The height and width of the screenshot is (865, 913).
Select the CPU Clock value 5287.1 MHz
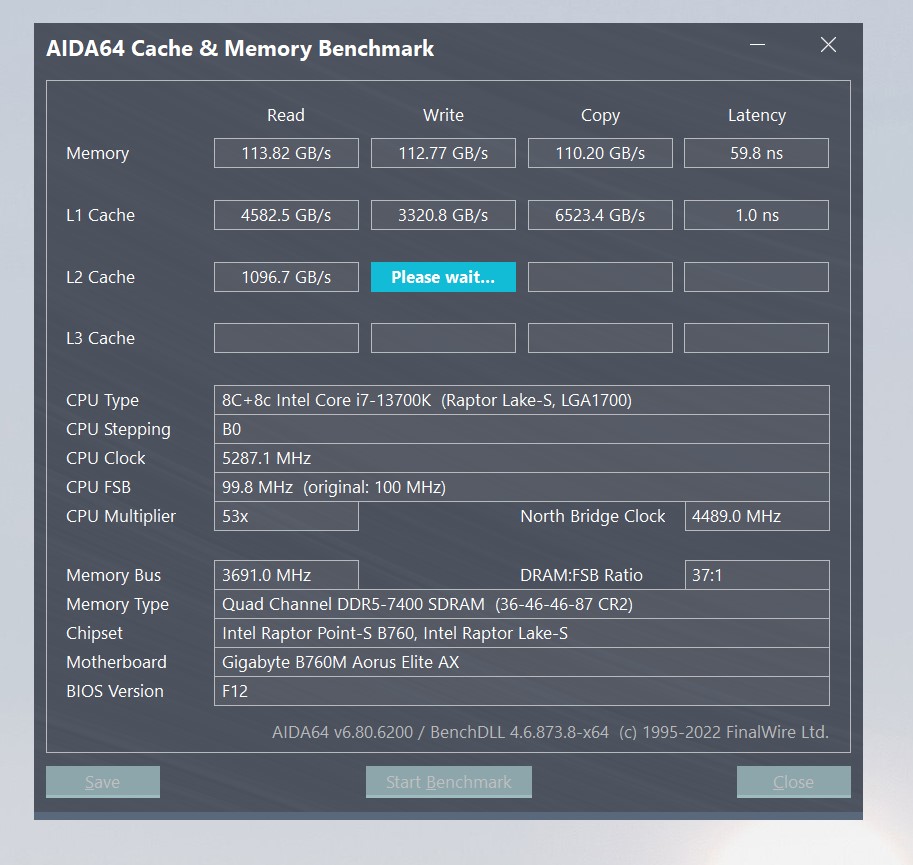coord(521,458)
